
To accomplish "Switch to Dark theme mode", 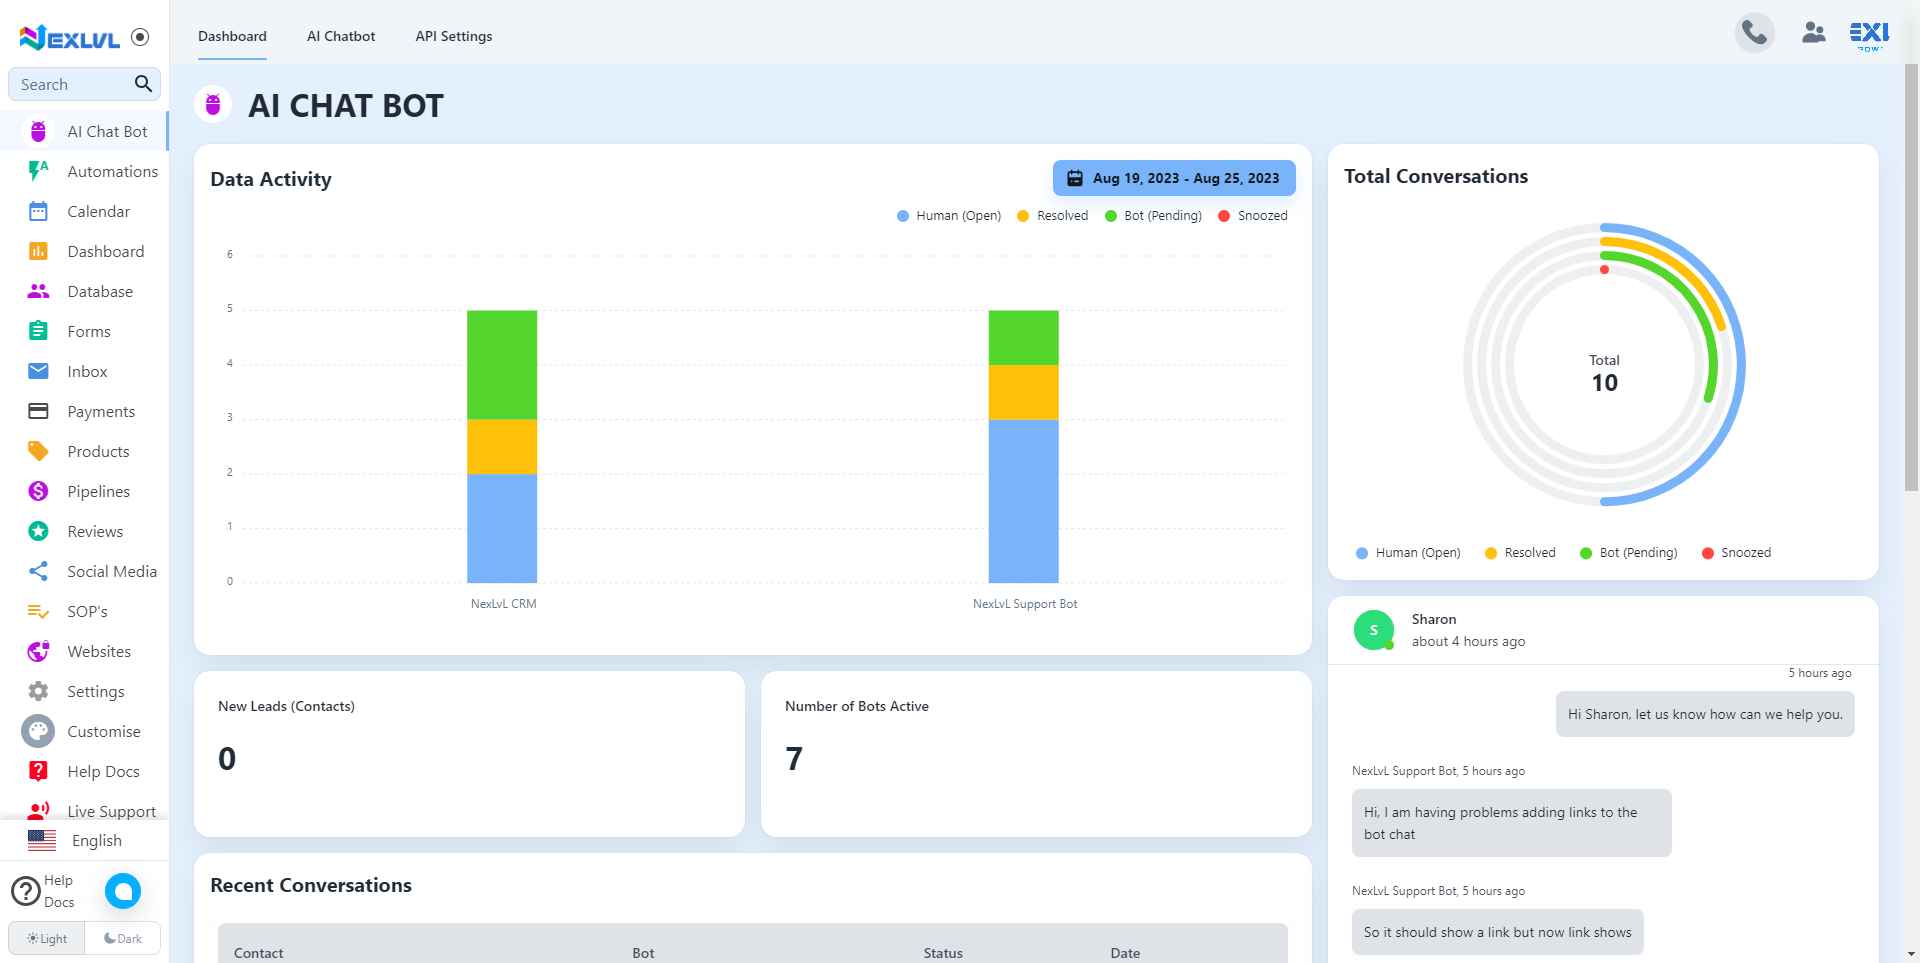I will [x=123, y=939].
